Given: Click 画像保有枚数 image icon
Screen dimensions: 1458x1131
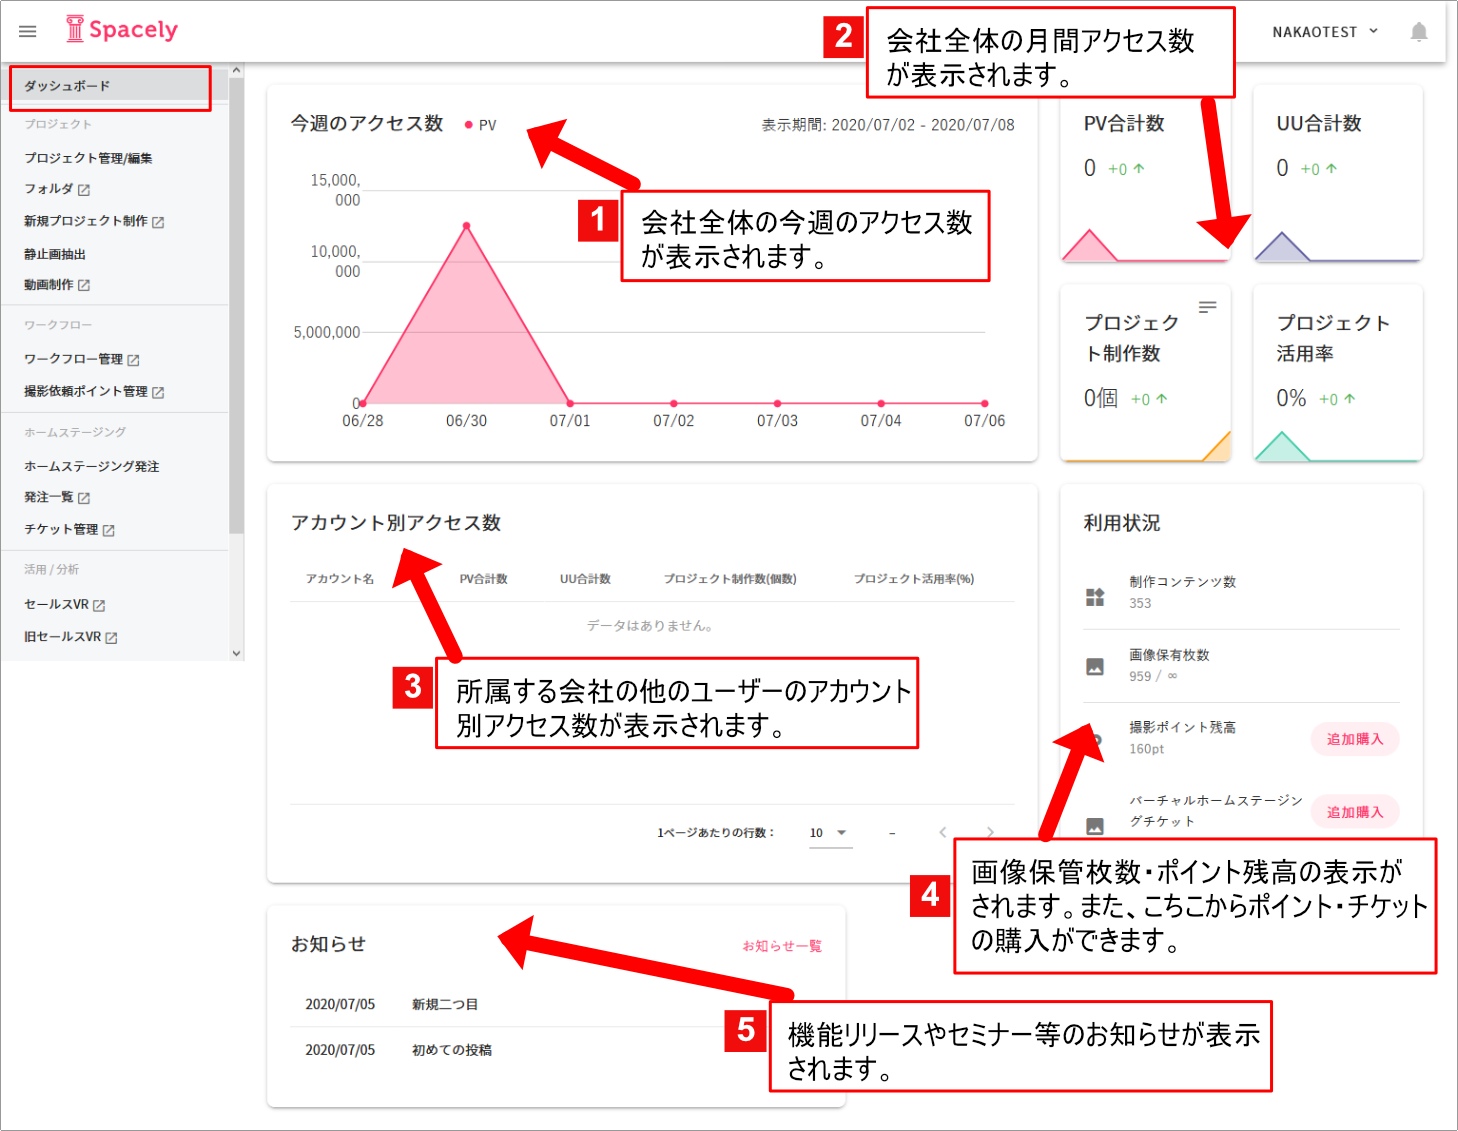Looking at the screenshot, I should 1095,667.
